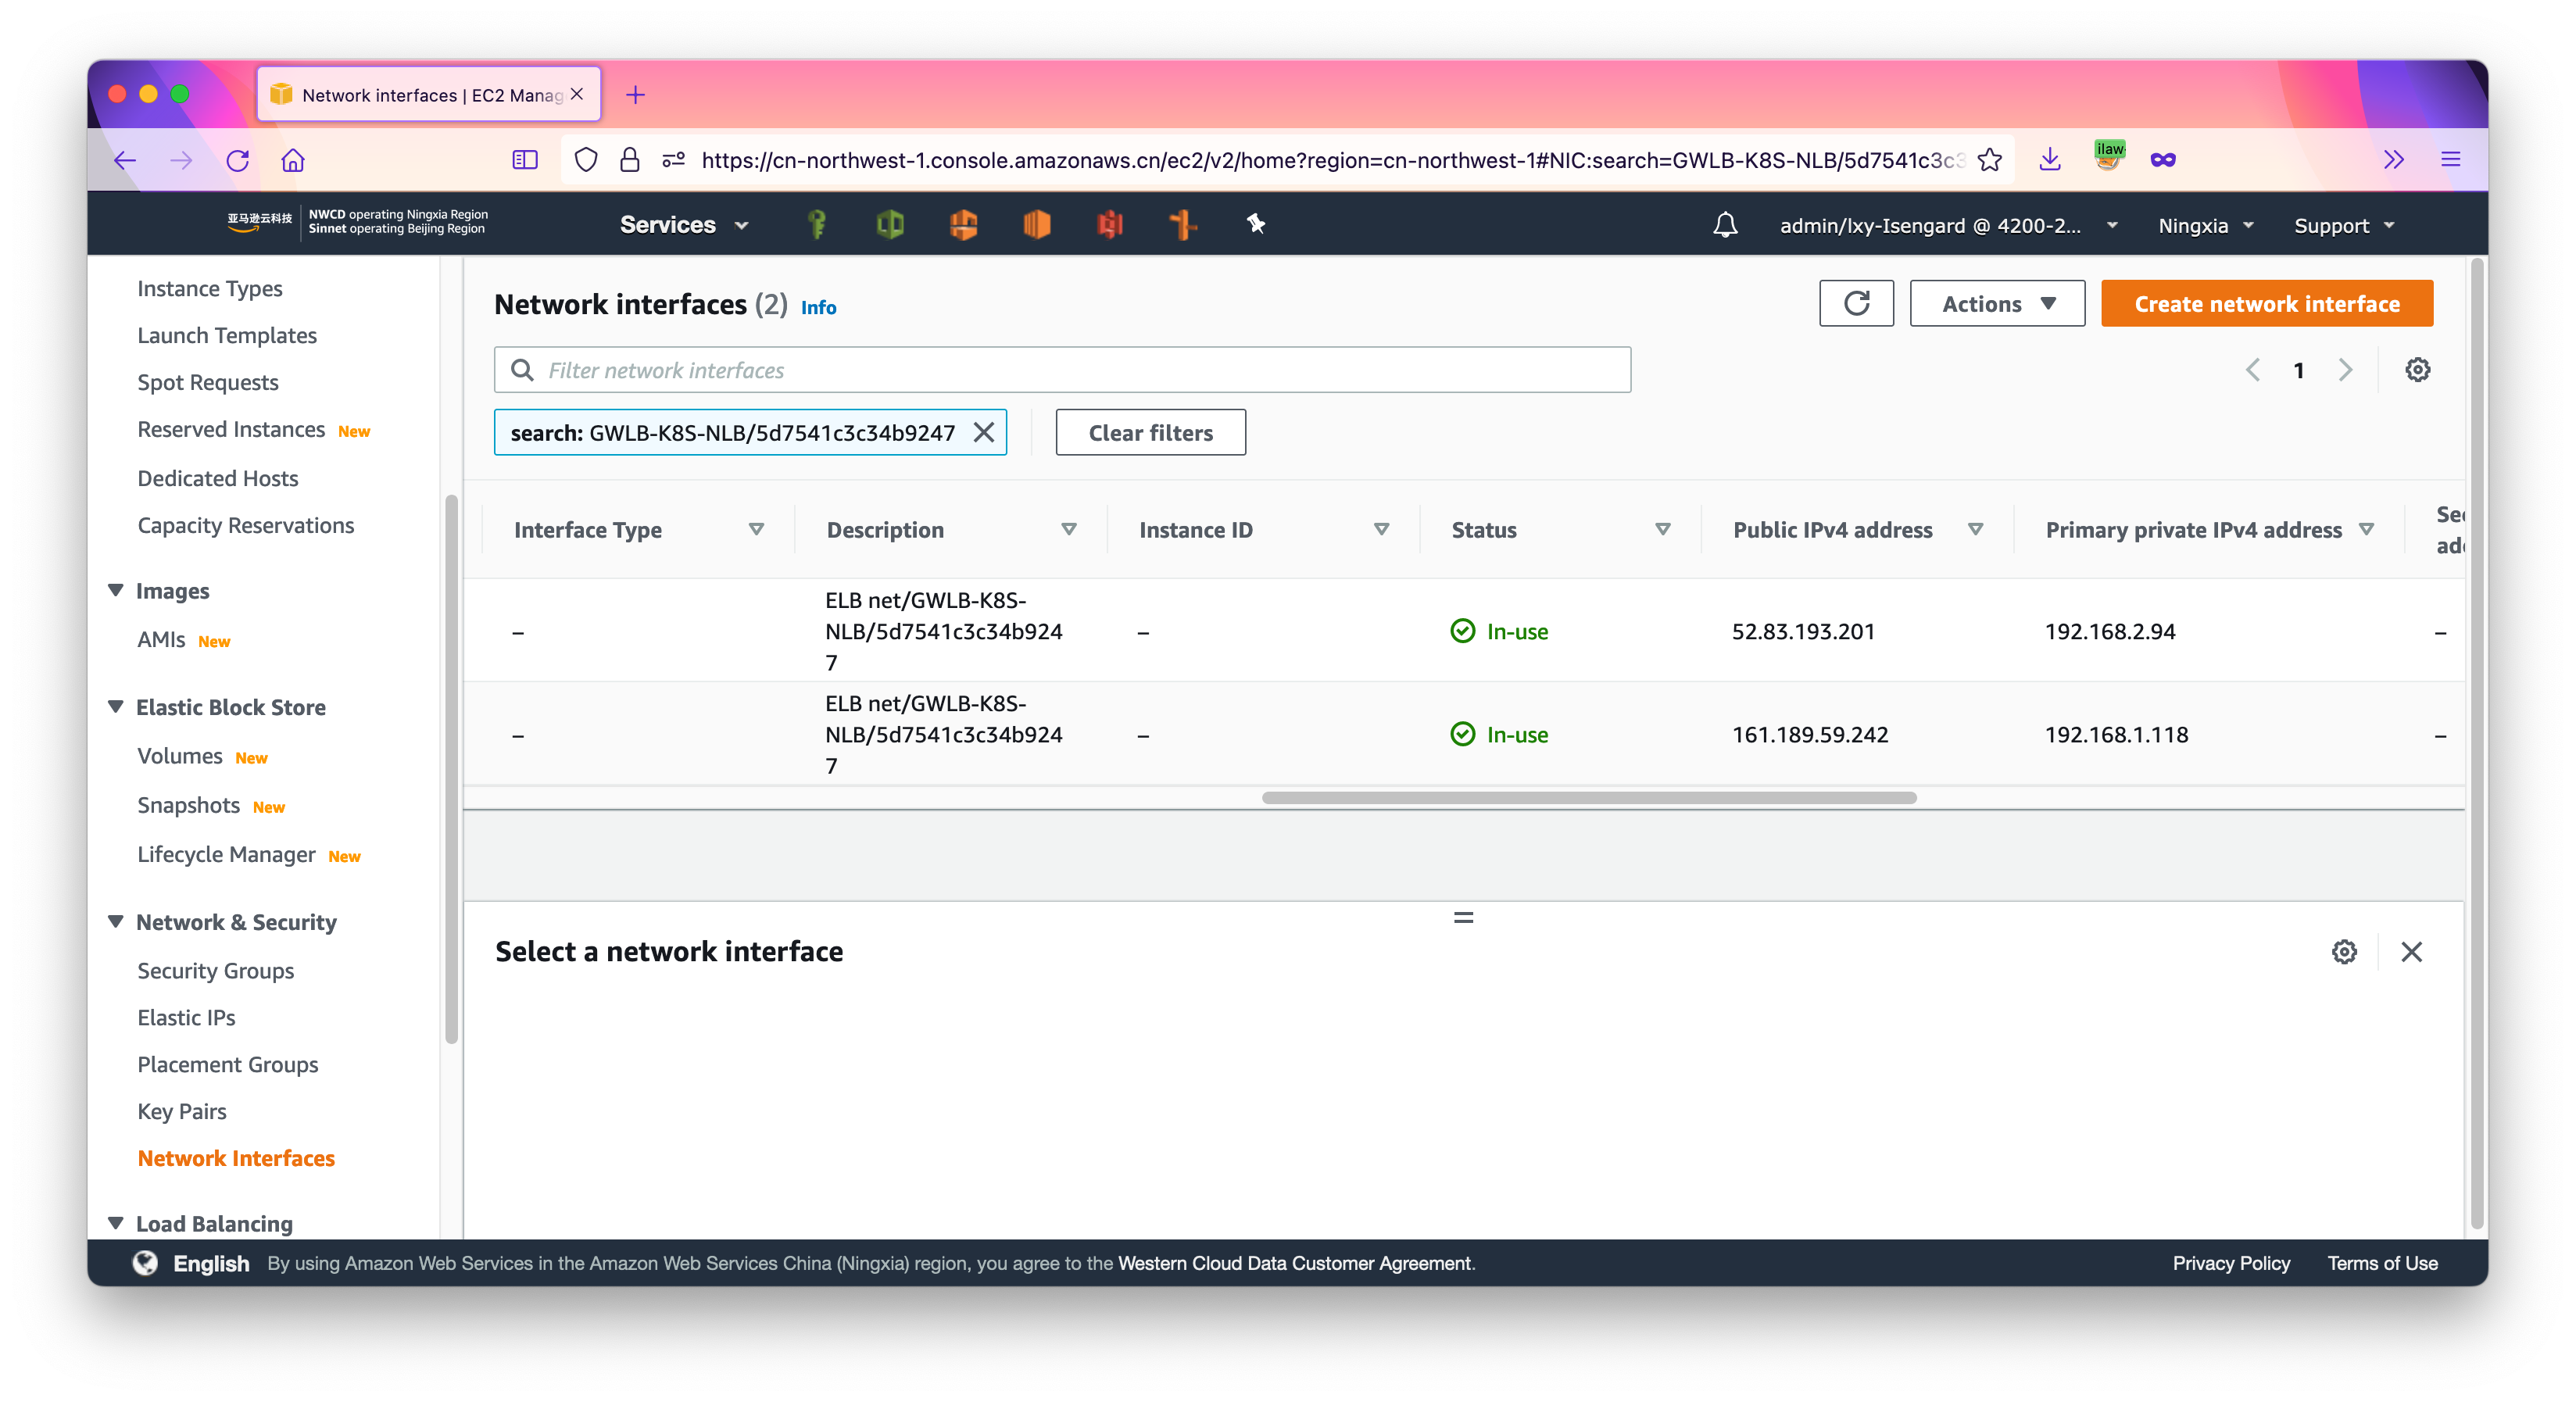Remove the GWLB-K8S-NLB search filter chip
This screenshot has width=2576, height=1402.
click(984, 432)
